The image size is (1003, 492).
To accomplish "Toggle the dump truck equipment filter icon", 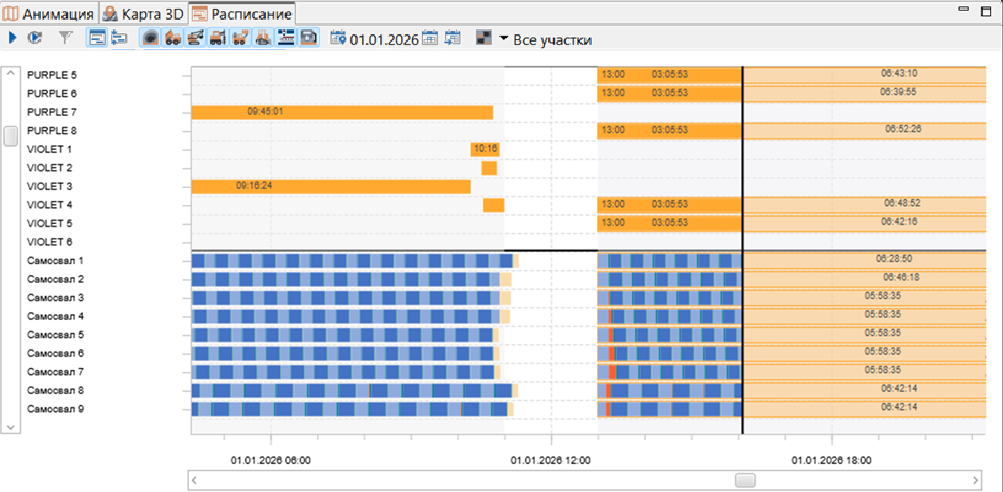I will [x=172, y=38].
